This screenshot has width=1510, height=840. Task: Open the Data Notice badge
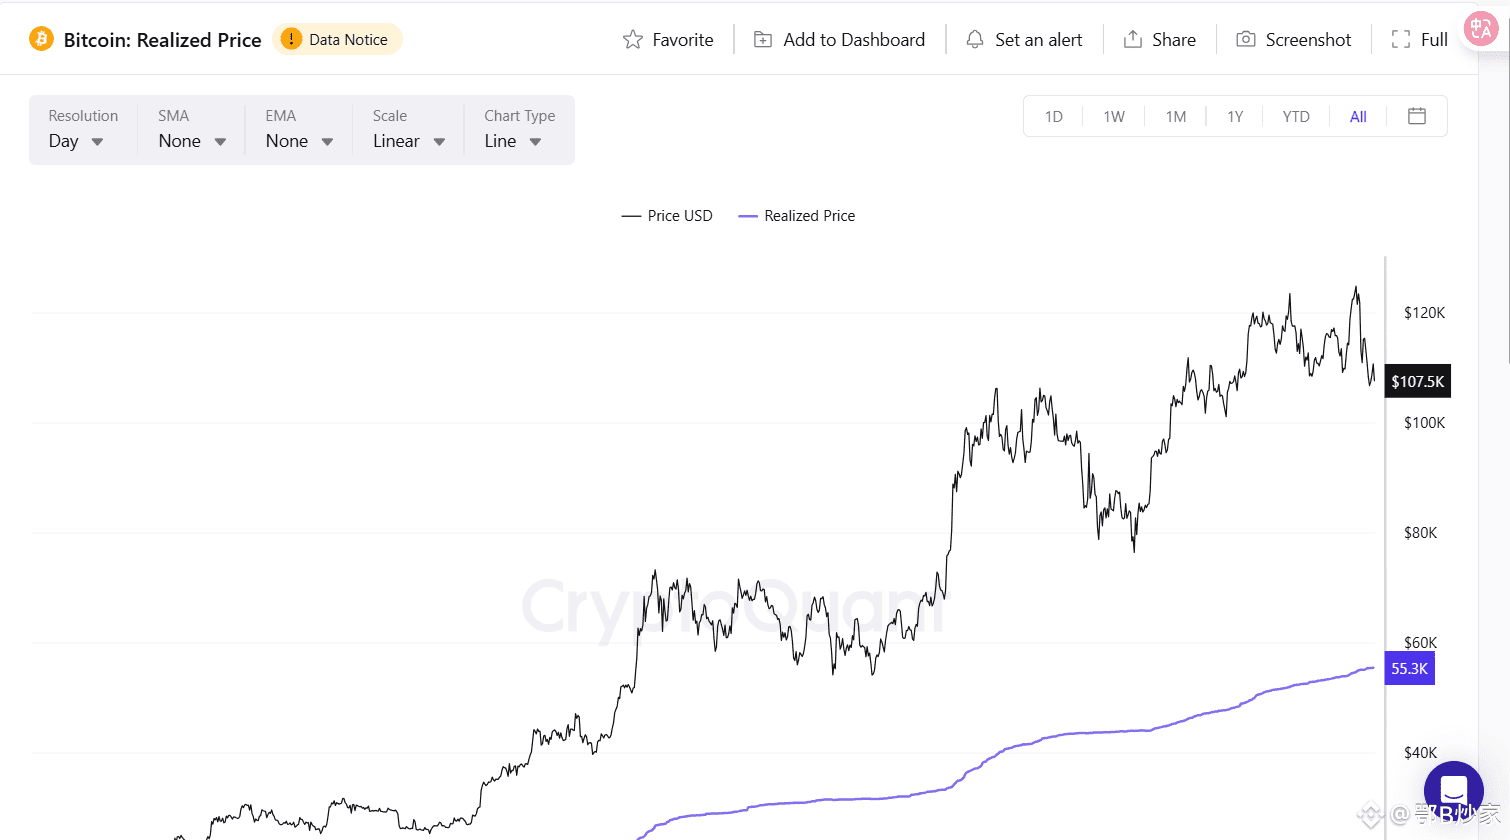337,40
